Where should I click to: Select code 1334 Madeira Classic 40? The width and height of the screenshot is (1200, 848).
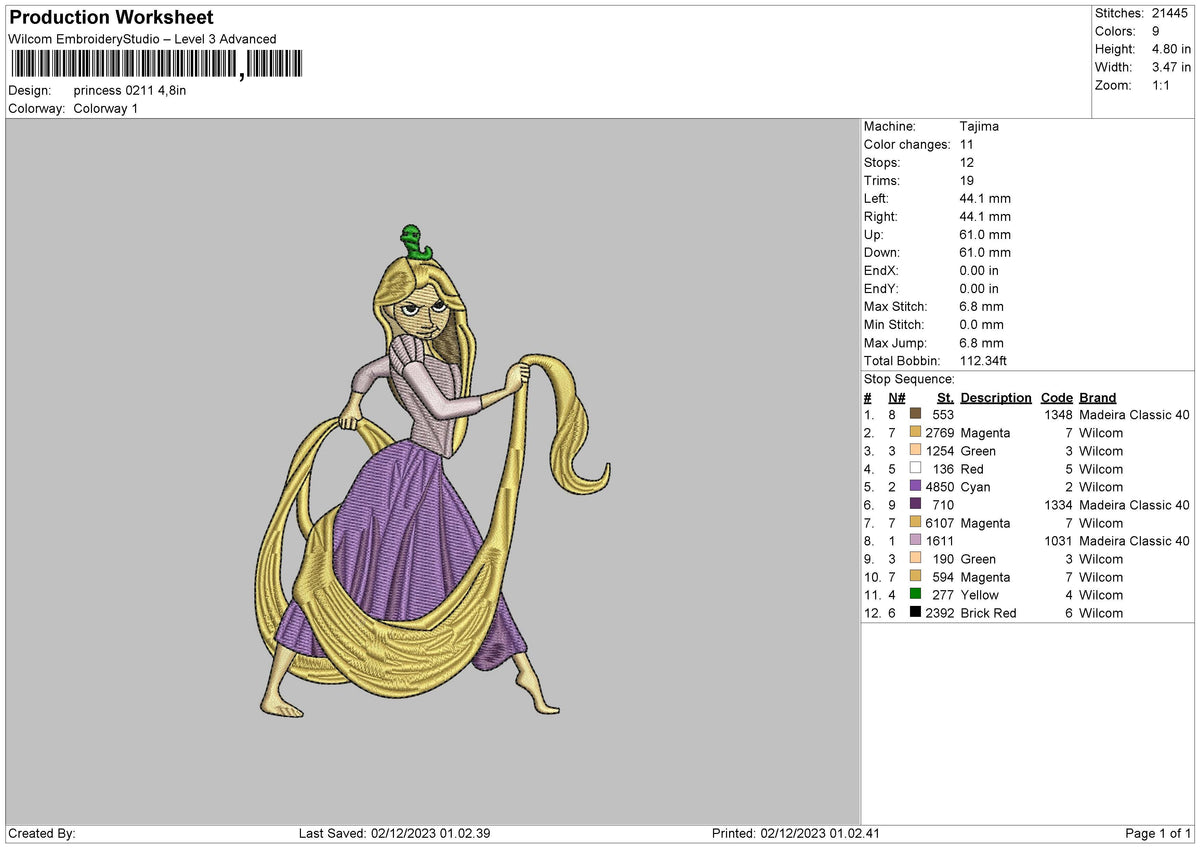[1117, 504]
